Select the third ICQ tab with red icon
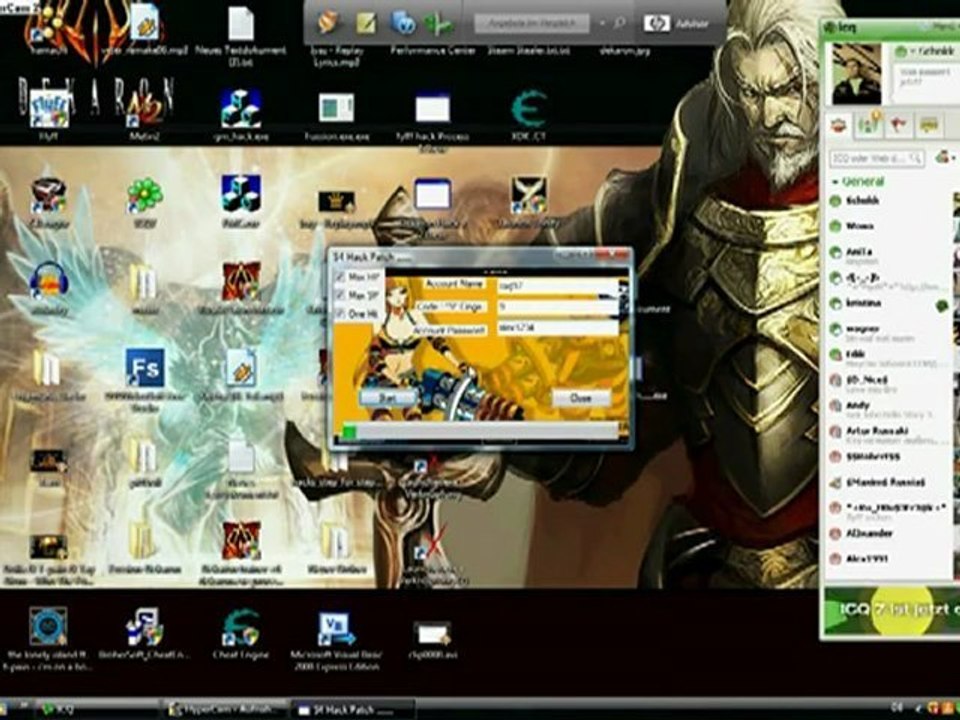The image size is (960, 720). (899, 125)
